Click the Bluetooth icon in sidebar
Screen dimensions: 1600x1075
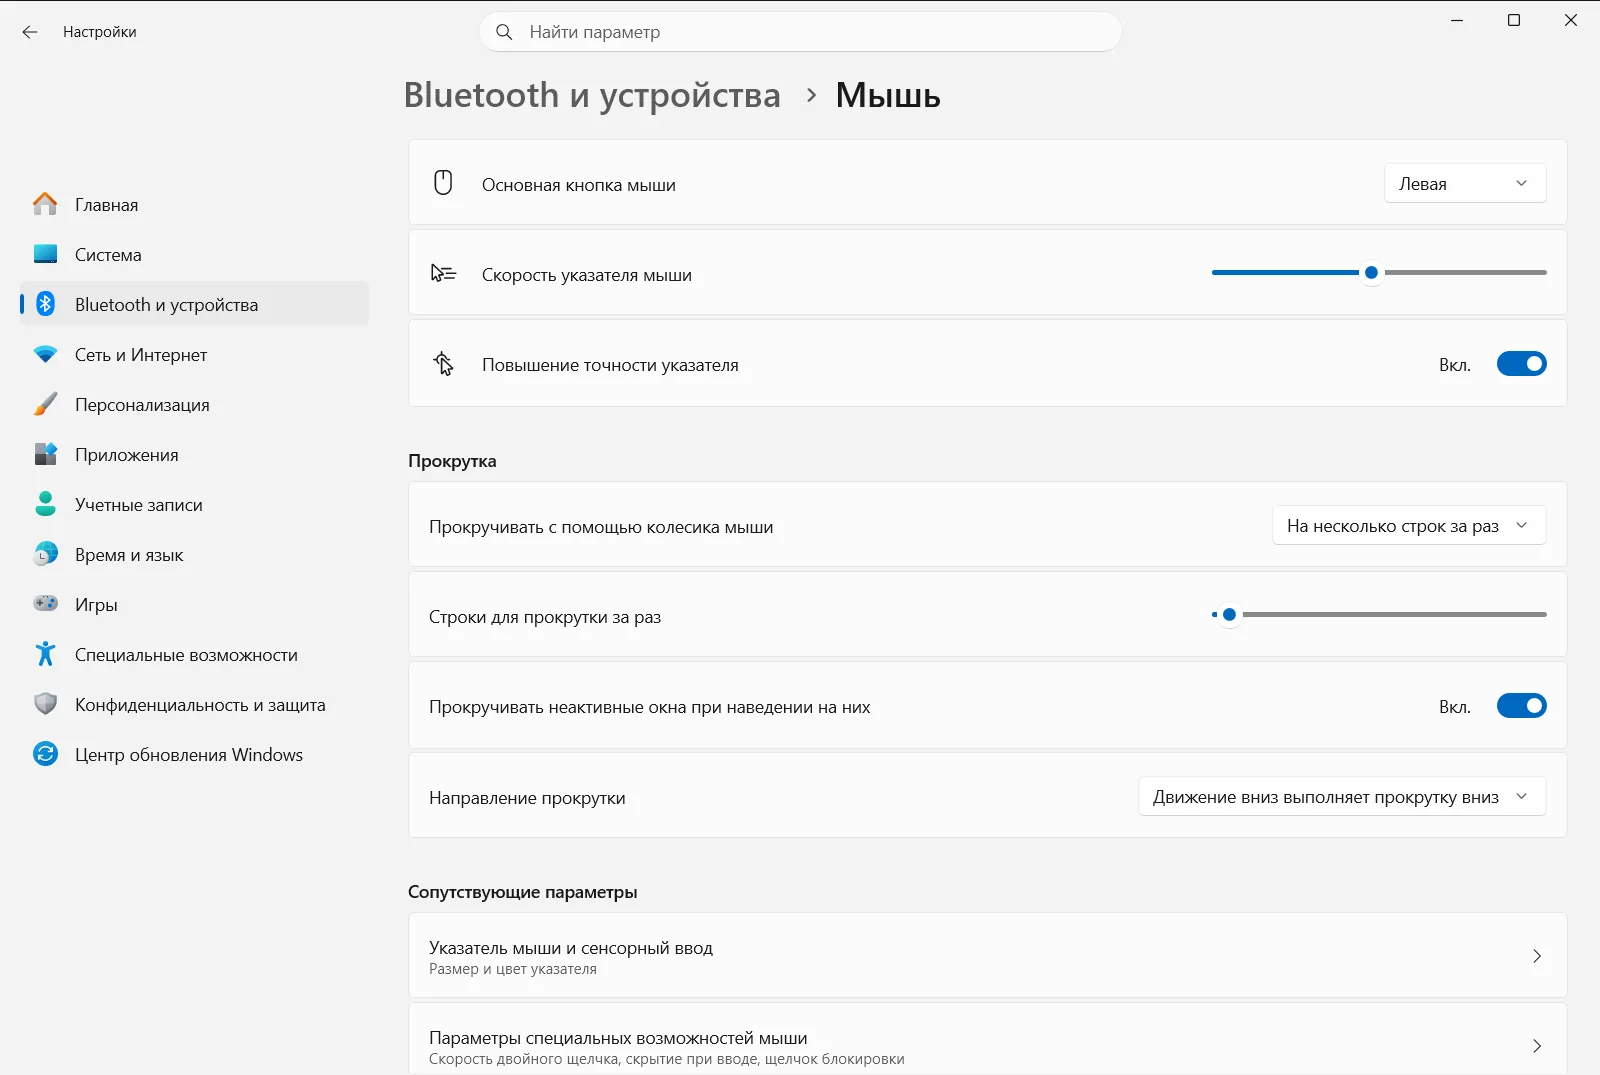coord(45,304)
